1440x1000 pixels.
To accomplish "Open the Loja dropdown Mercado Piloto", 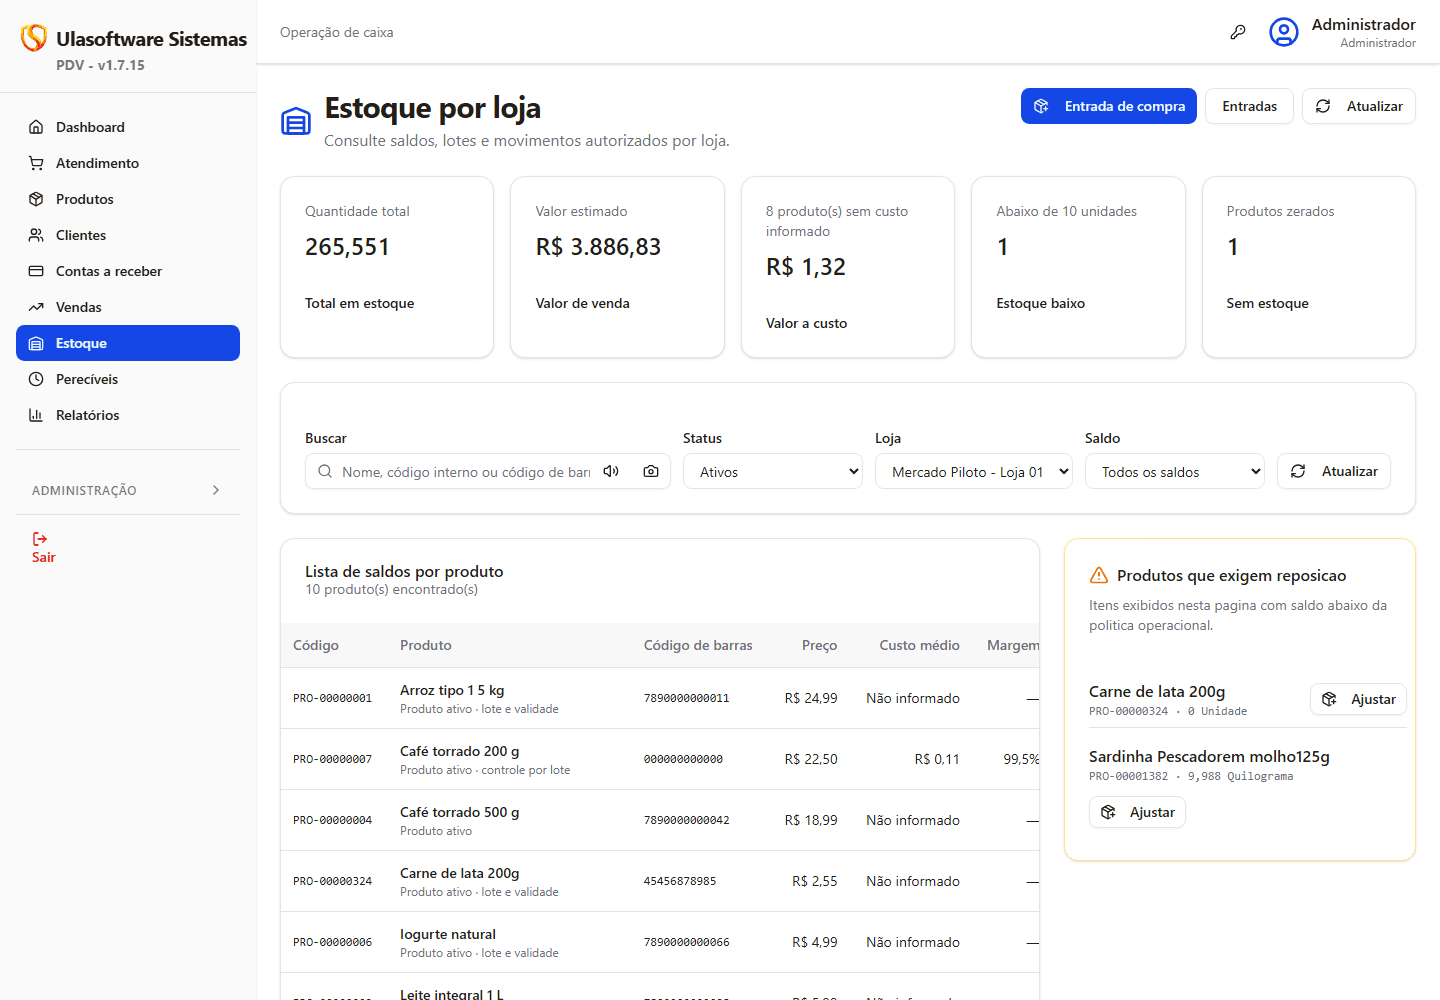I will (974, 472).
